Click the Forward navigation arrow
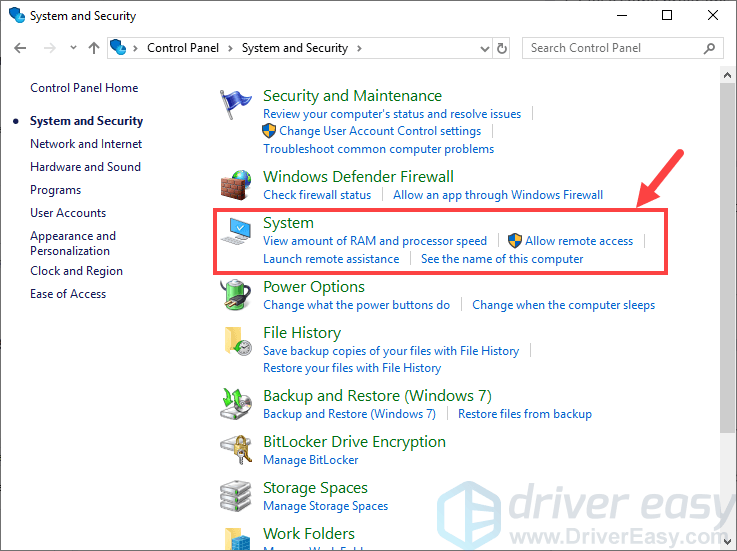 [49, 48]
